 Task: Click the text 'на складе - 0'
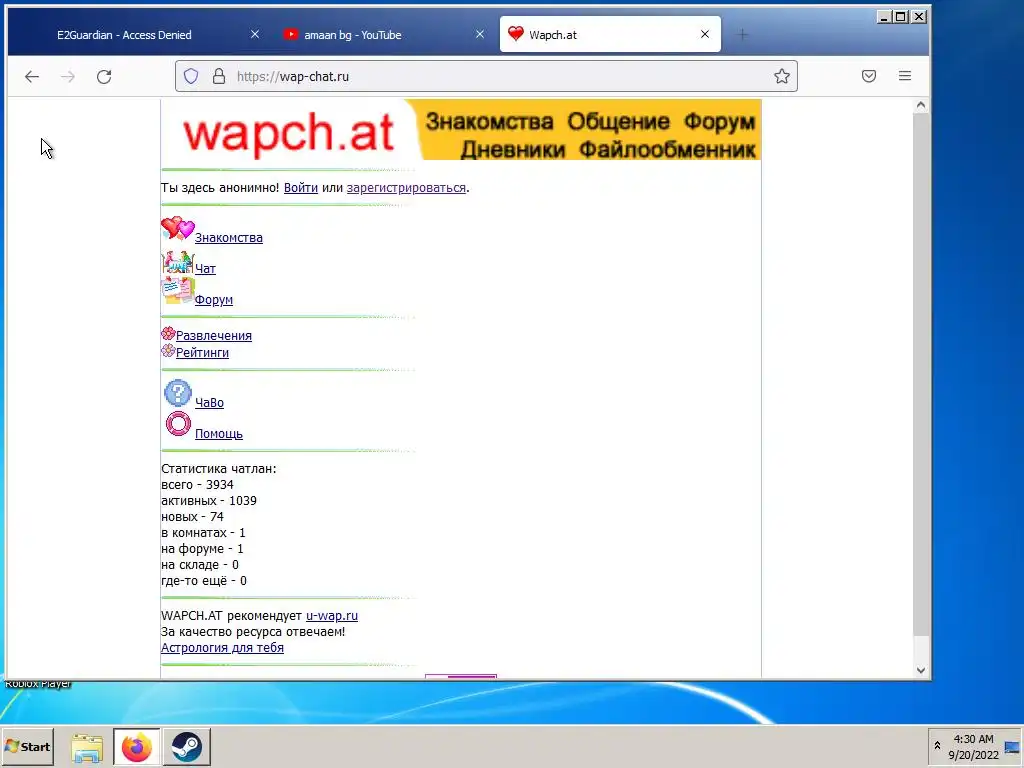pos(200,565)
